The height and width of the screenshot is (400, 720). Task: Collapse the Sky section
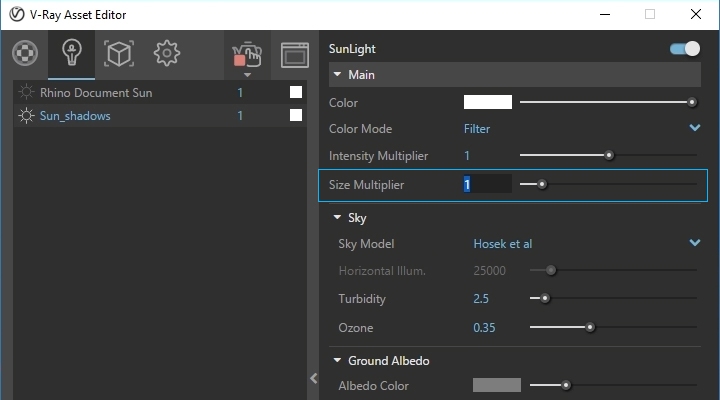click(x=337, y=217)
